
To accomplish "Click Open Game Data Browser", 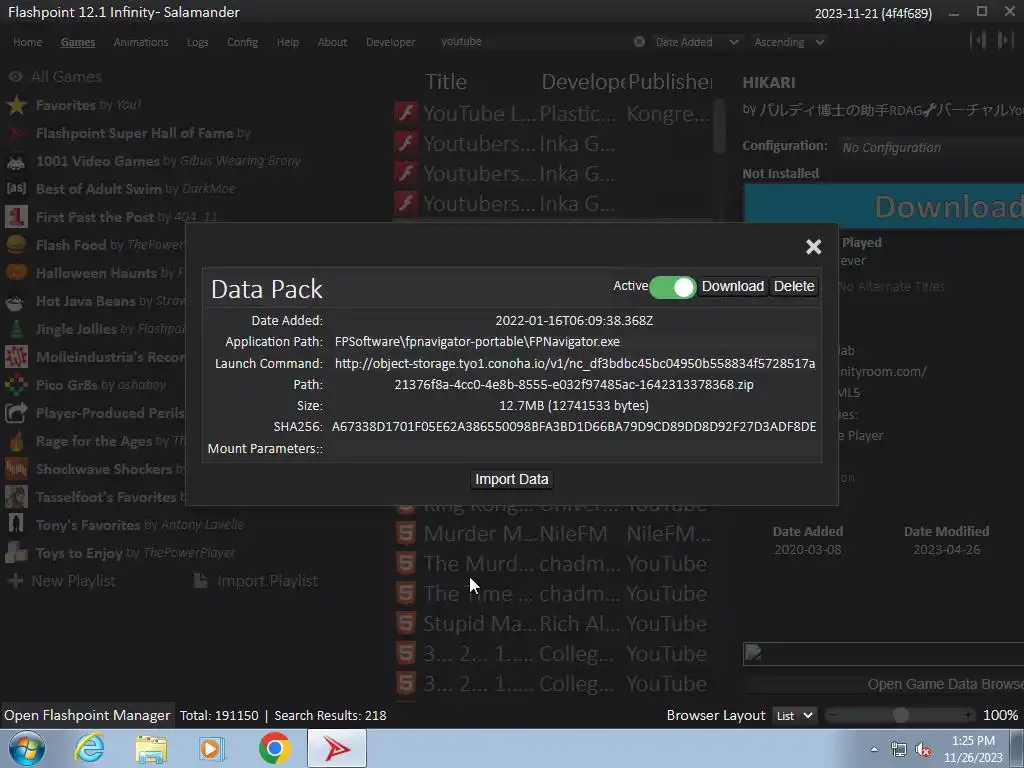I will [x=884, y=684].
